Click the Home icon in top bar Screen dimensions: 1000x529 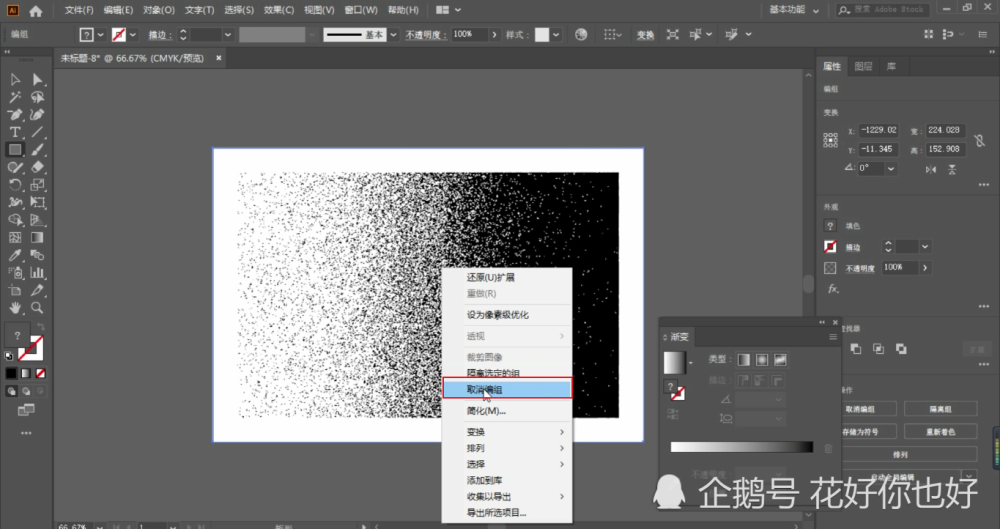tap(36, 11)
